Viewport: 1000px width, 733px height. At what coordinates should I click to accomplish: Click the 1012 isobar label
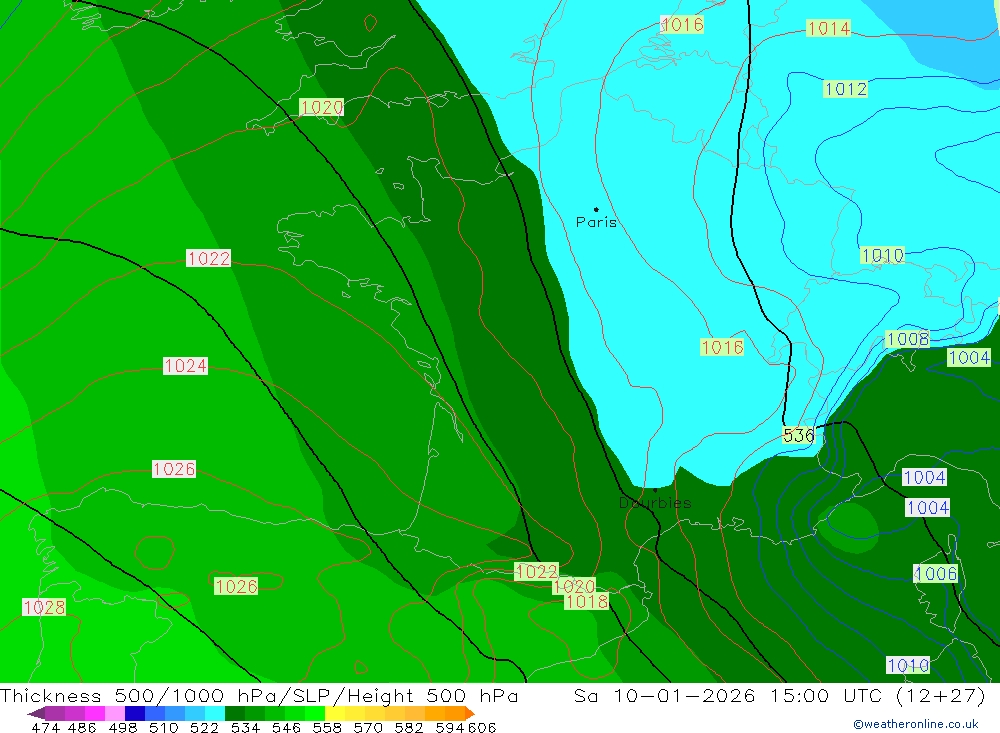(x=846, y=89)
